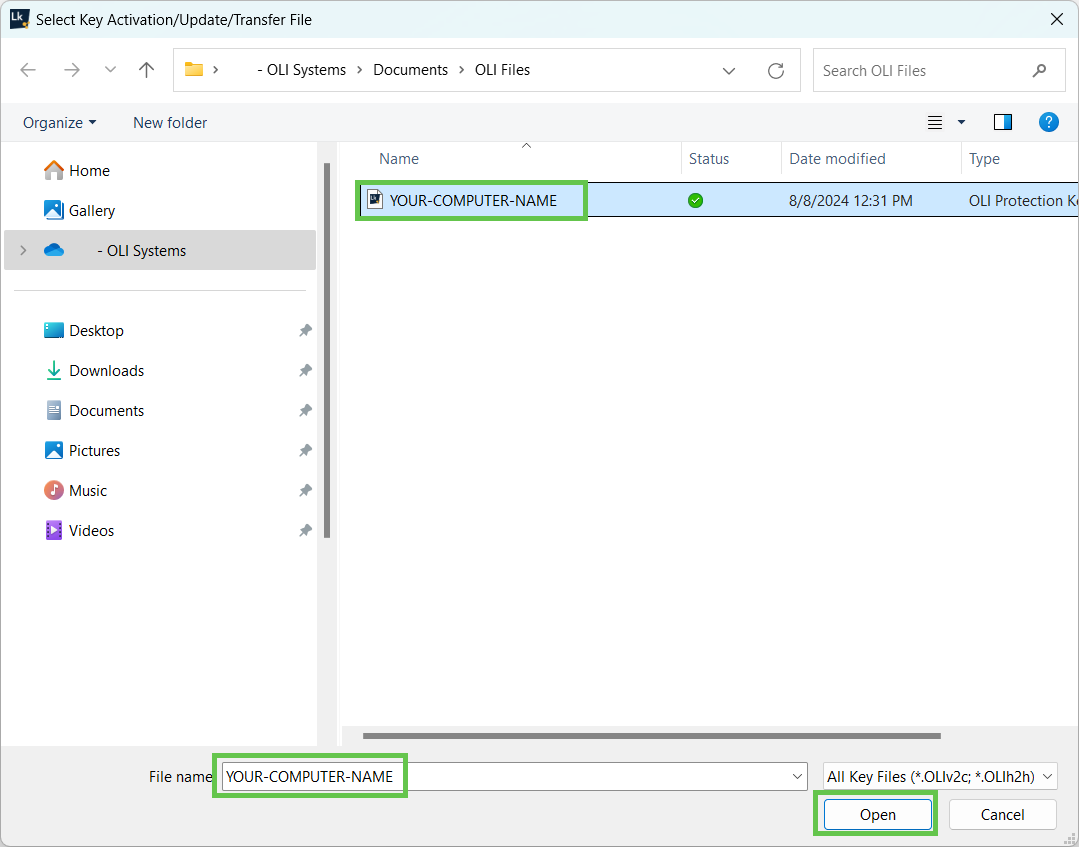Screen dimensions: 1079x847
Task: Unpin Music using its pin icon
Action: [x=305, y=491]
